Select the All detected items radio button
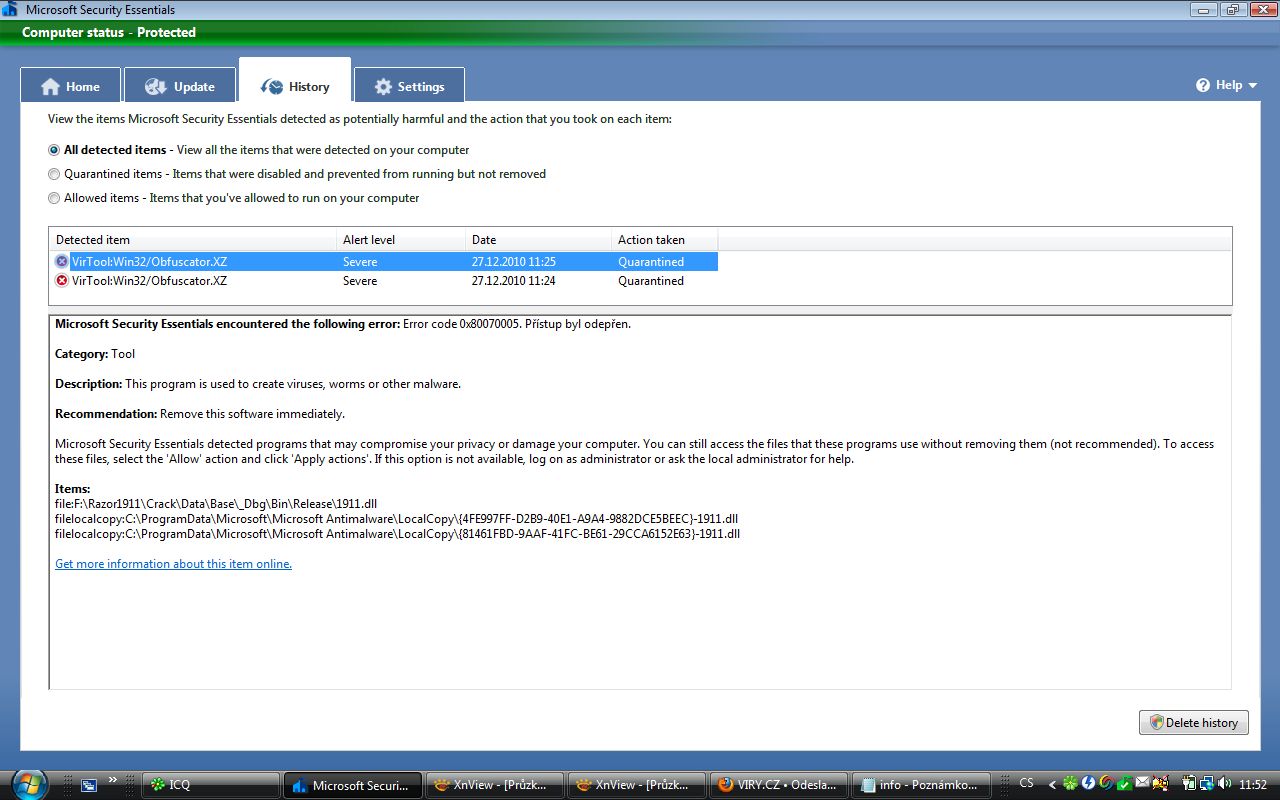Viewport: 1280px width, 800px height. pyautogui.click(x=54, y=150)
